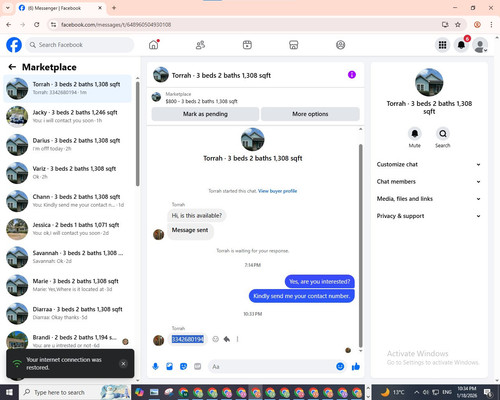The width and height of the screenshot is (500, 400).
Task: Click the conversation scrollbar
Action: point(360,245)
